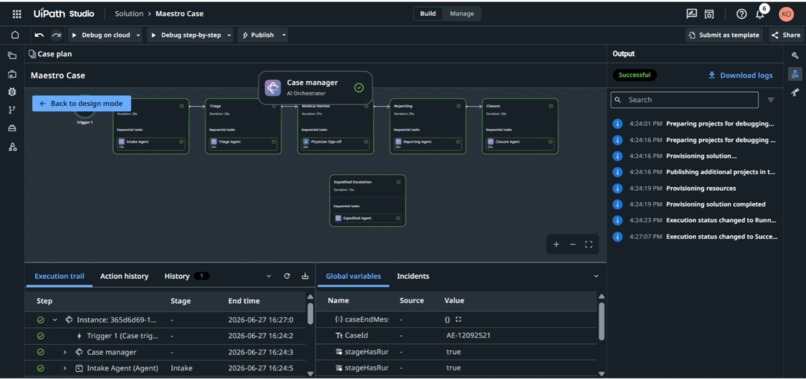Select the Intake Agent task in the Intake stage
The width and height of the screenshot is (806, 379).
(x=151, y=143)
